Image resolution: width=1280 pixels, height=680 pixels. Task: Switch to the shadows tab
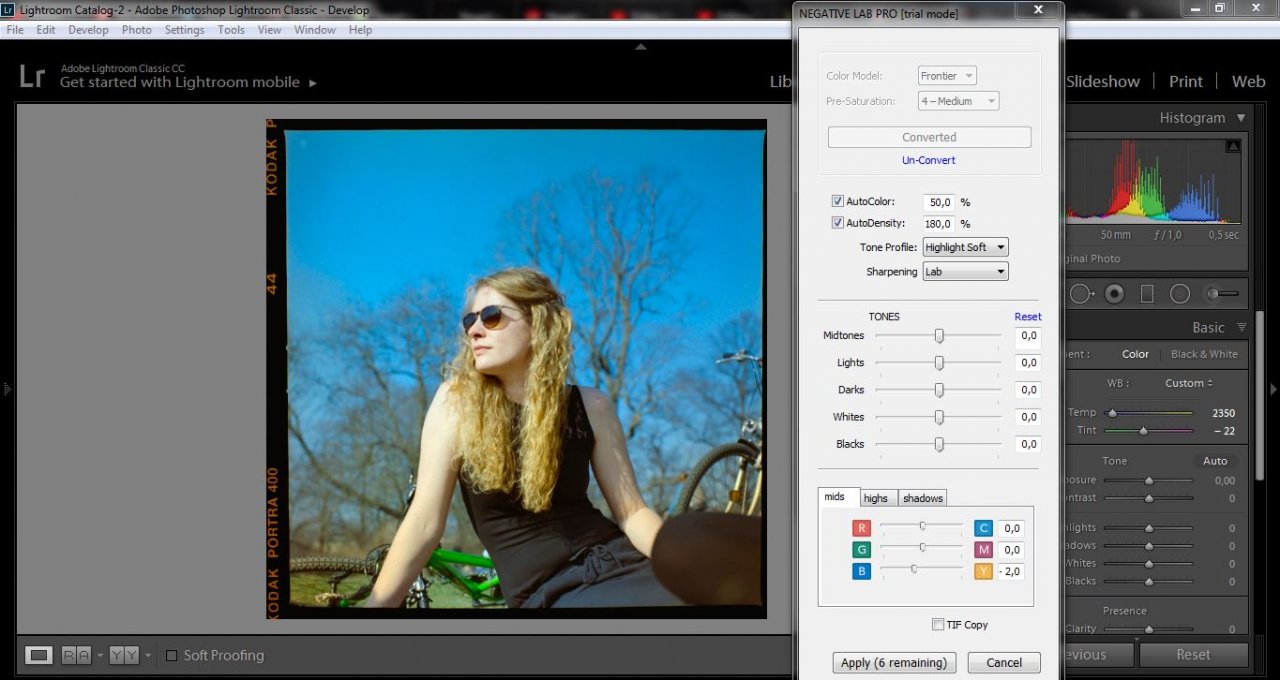(x=922, y=498)
